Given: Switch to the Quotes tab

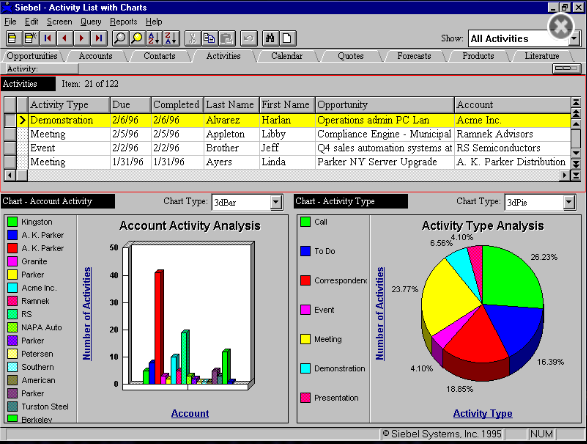Looking at the screenshot, I should pos(350,56).
